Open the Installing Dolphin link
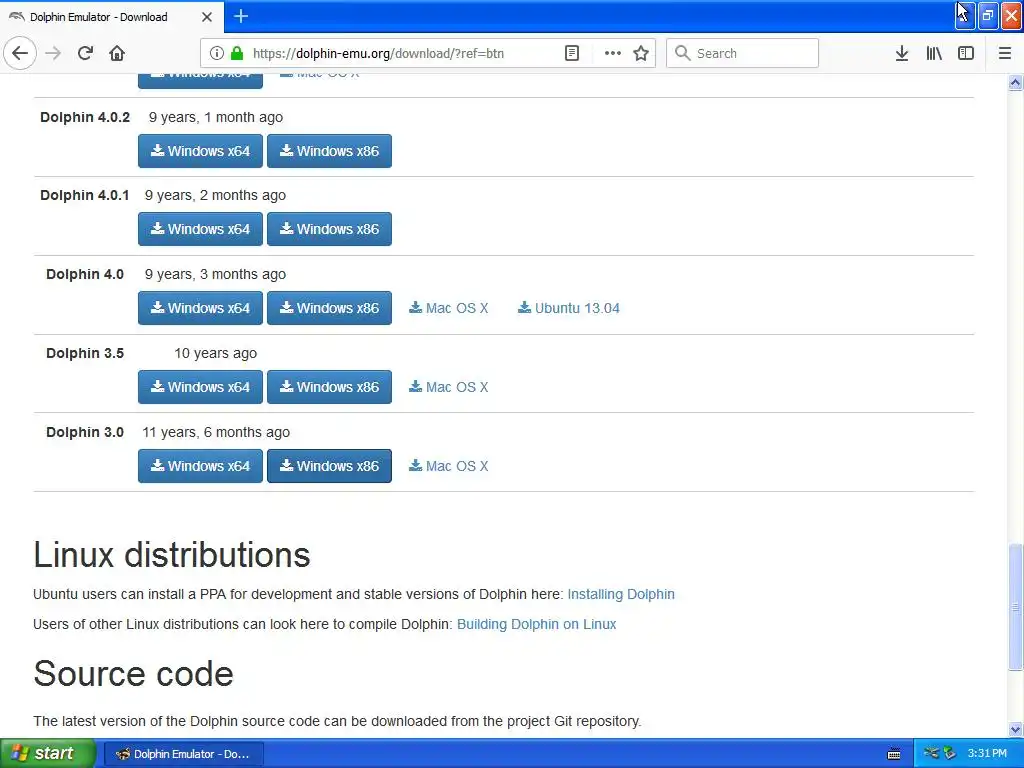 (621, 594)
